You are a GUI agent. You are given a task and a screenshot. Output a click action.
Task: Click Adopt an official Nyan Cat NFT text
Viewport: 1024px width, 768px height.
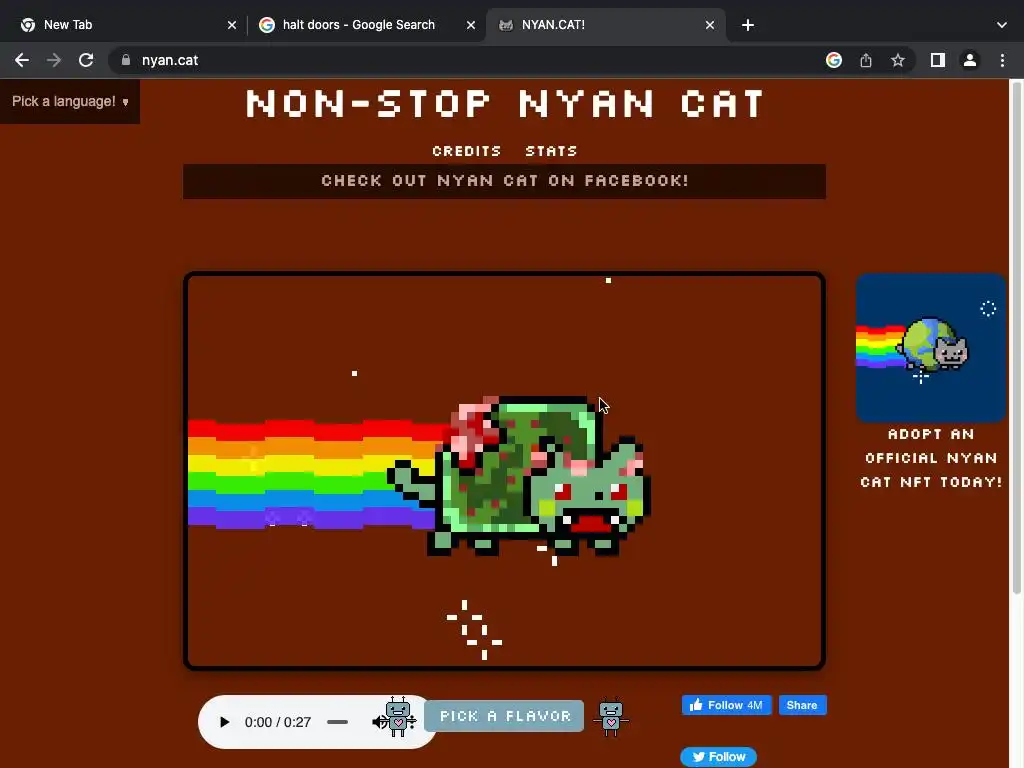click(x=931, y=458)
